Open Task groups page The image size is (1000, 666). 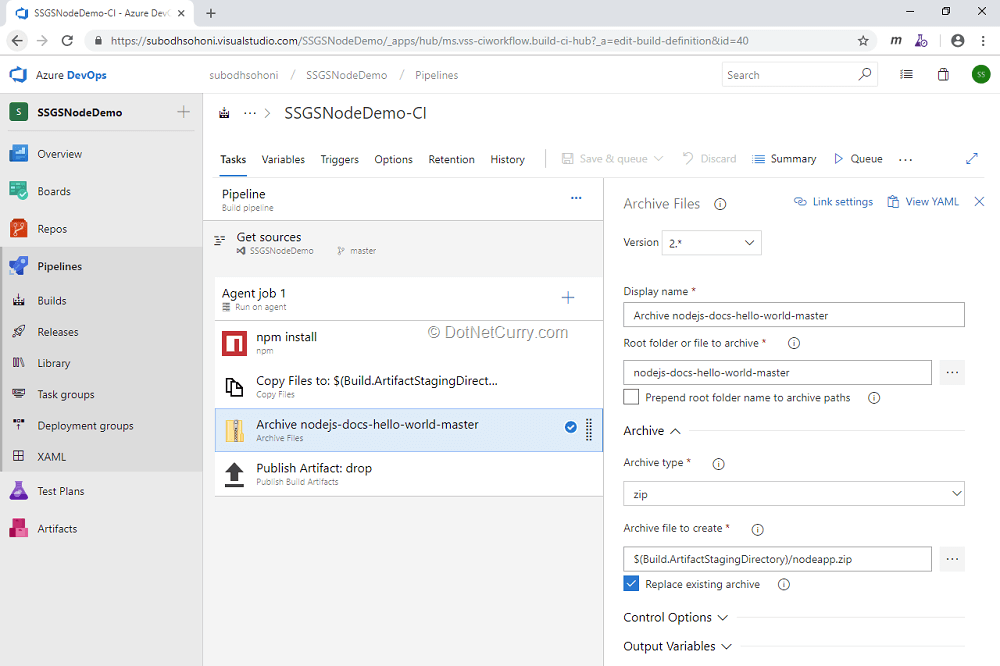point(66,394)
